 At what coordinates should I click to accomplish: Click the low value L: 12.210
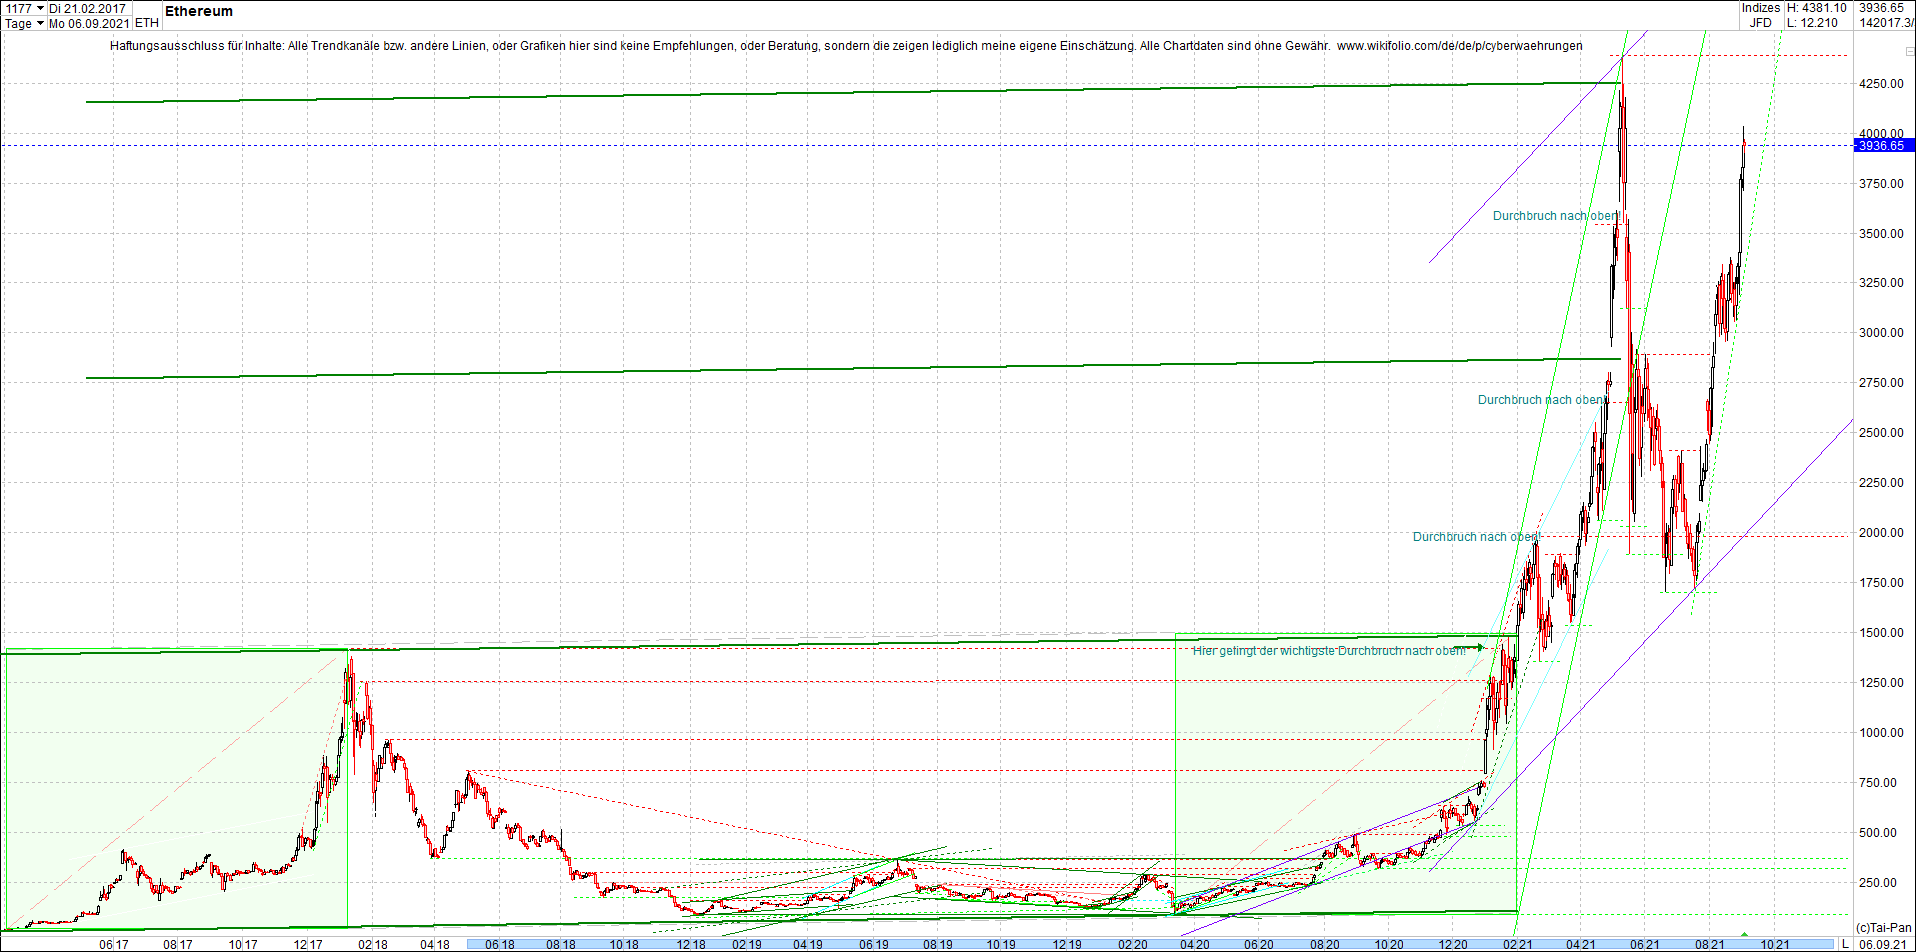(x=1813, y=23)
